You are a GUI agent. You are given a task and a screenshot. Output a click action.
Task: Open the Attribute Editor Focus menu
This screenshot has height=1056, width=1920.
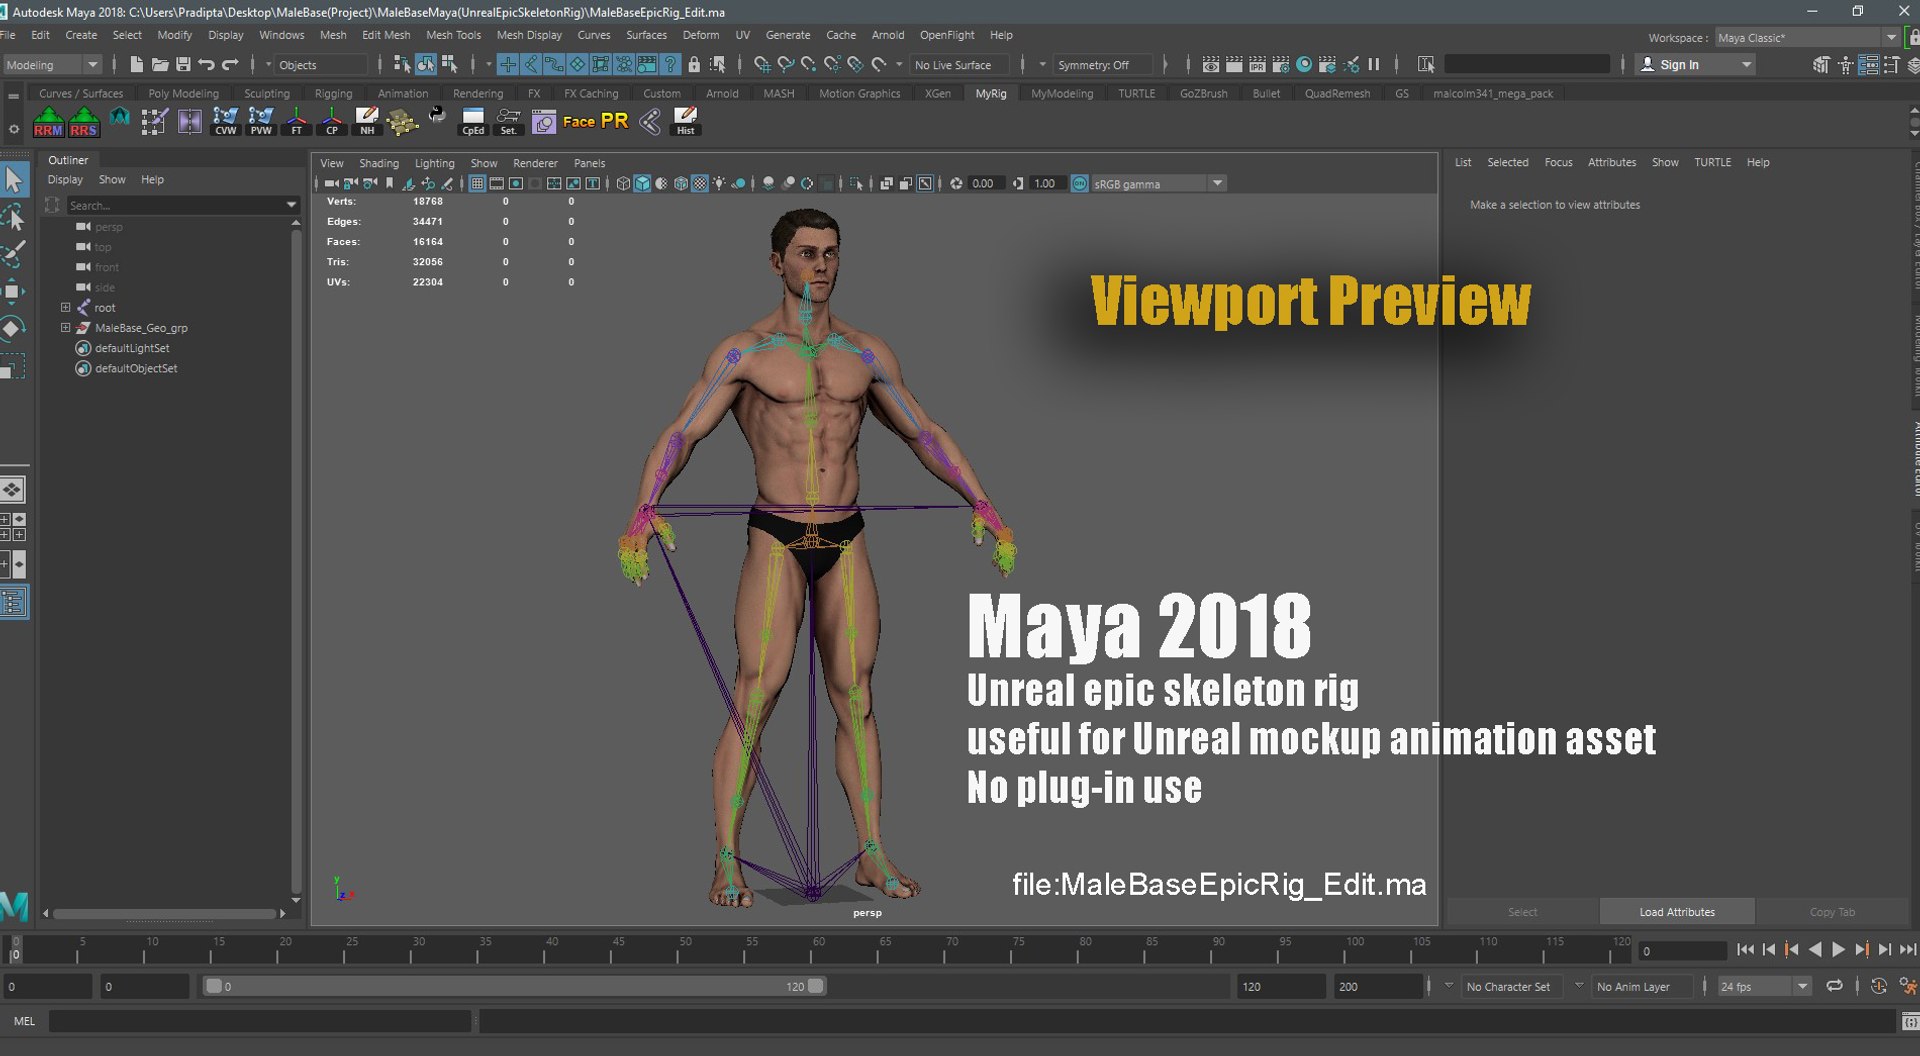1558,162
